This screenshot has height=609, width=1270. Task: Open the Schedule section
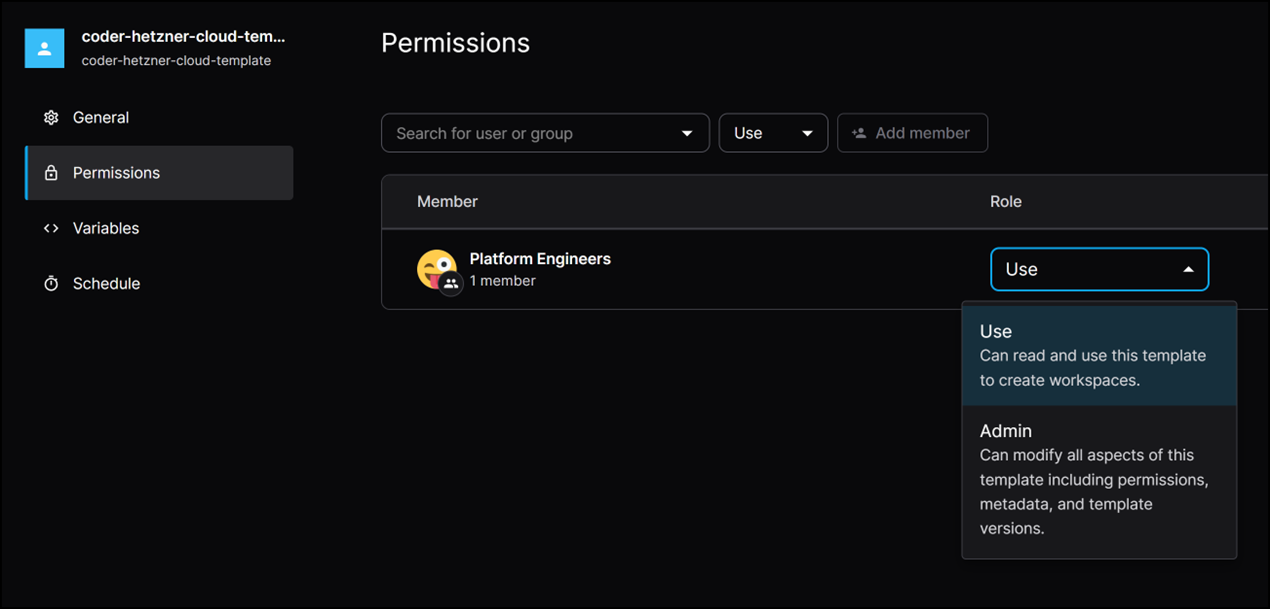pyautogui.click(x=105, y=283)
